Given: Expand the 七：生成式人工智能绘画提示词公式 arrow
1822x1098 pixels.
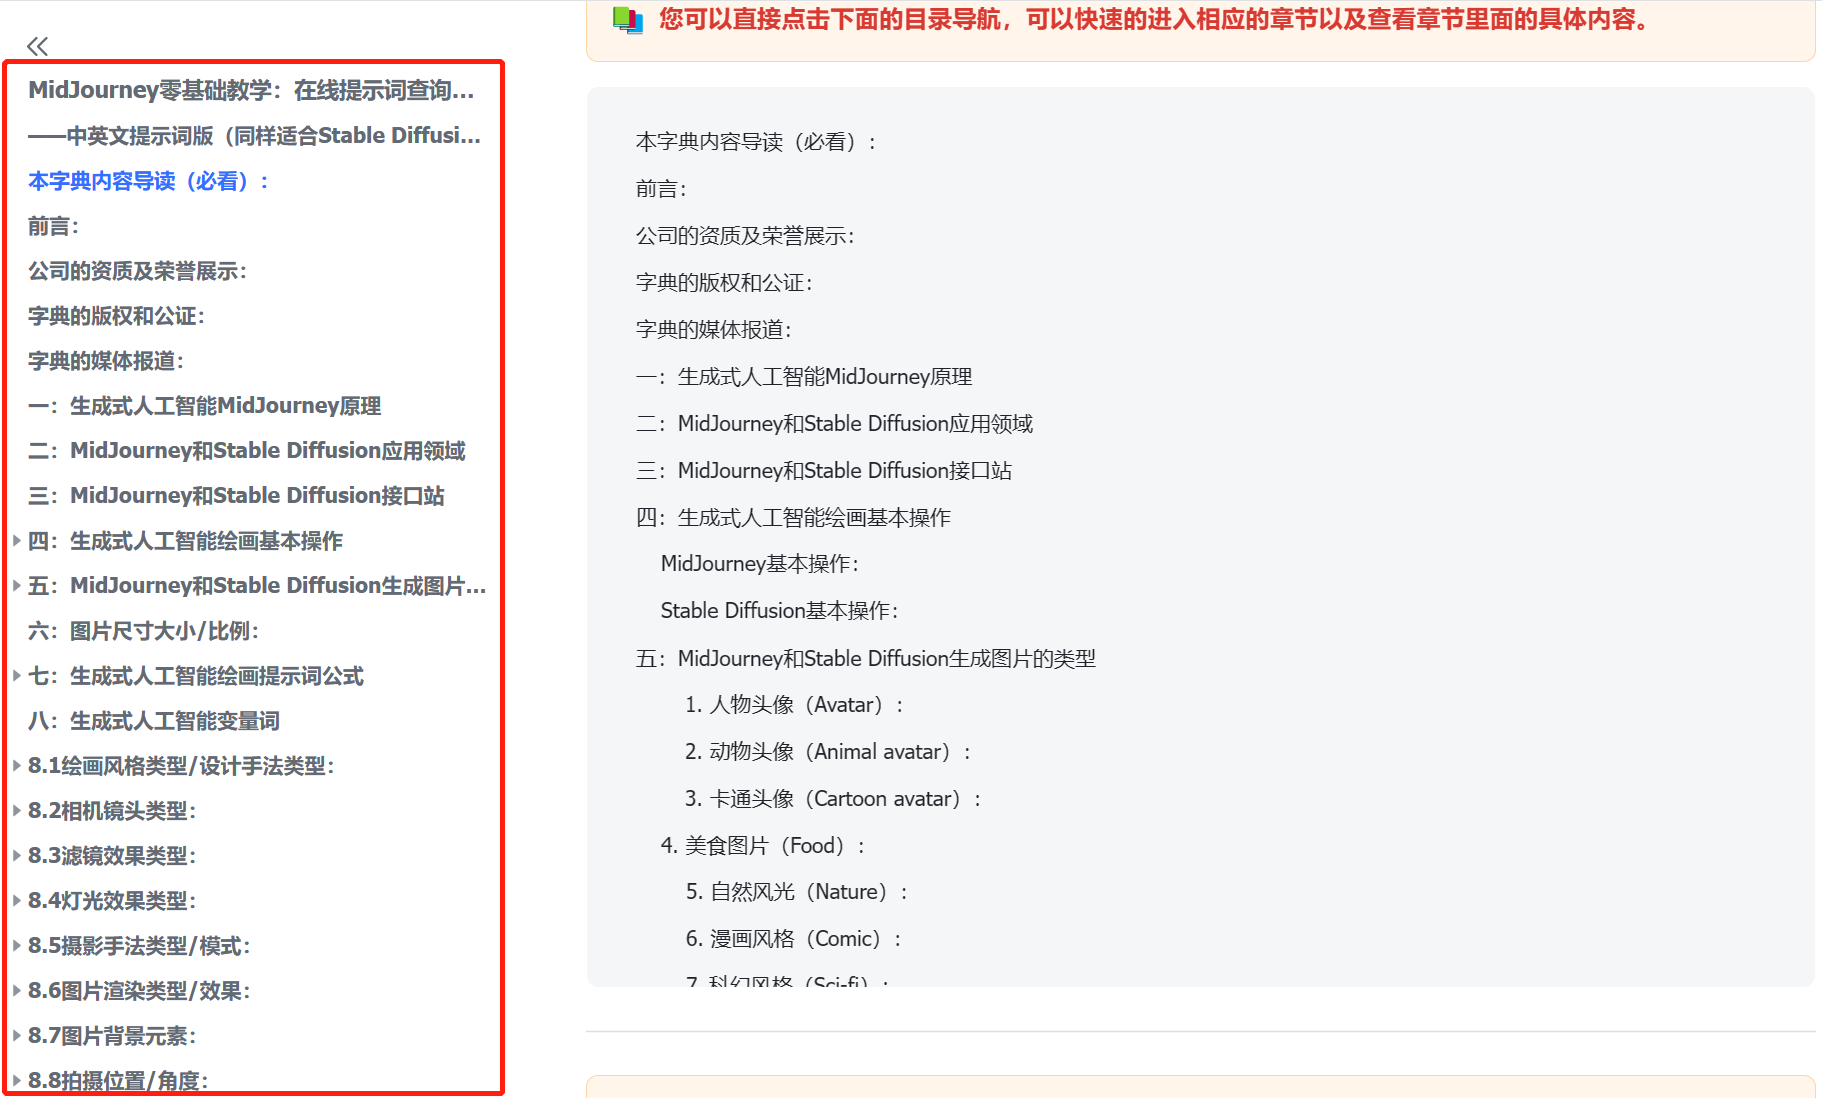Looking at the screenshot, I should click(17, 675).
